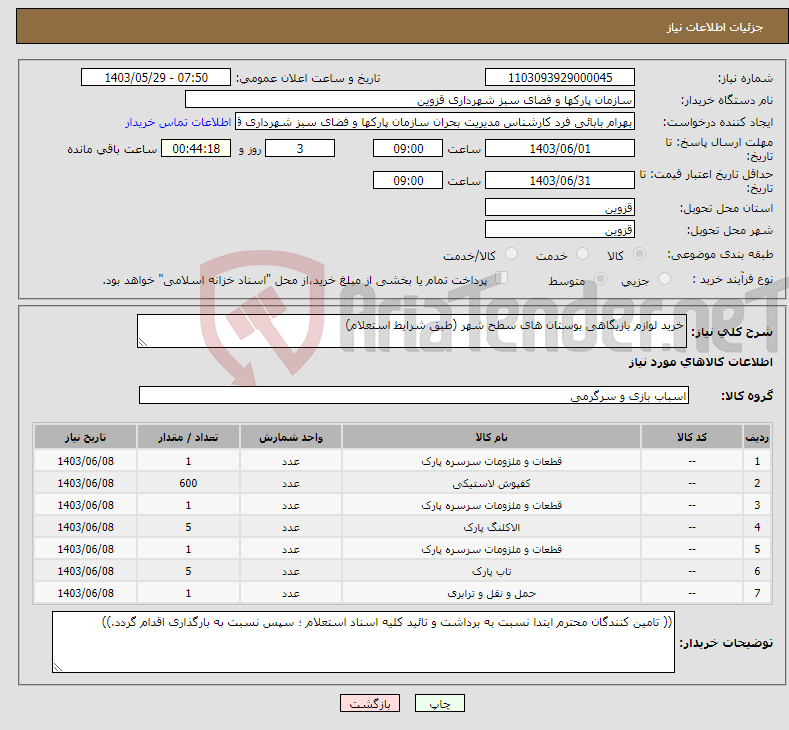Click the کد کالا column header
Viewport: 789px width, 730px height.
pos(691,437)
